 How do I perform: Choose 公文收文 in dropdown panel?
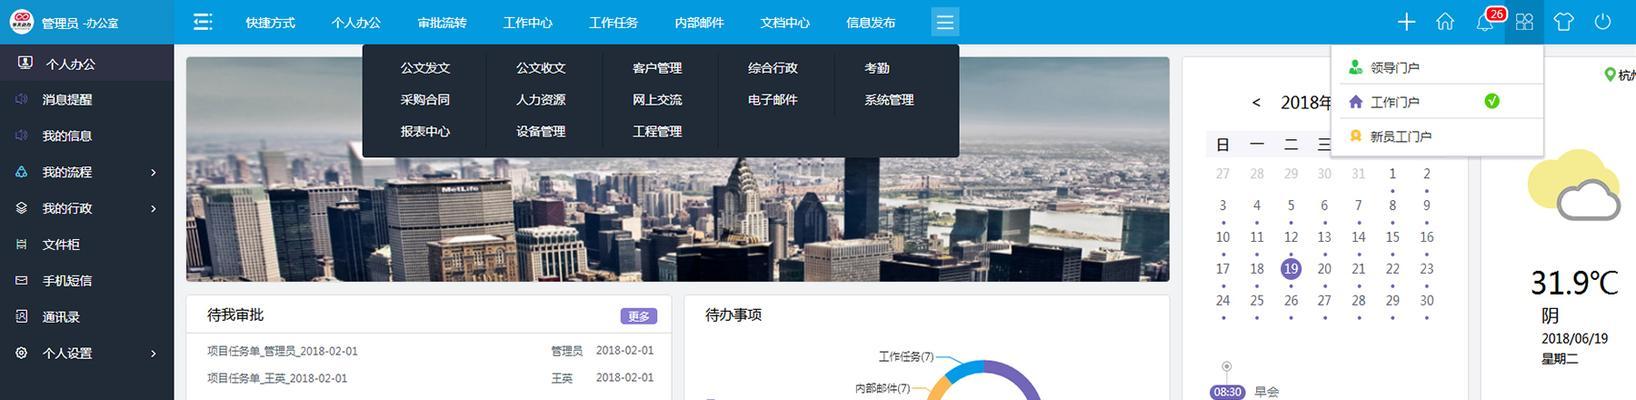(541, 68)
